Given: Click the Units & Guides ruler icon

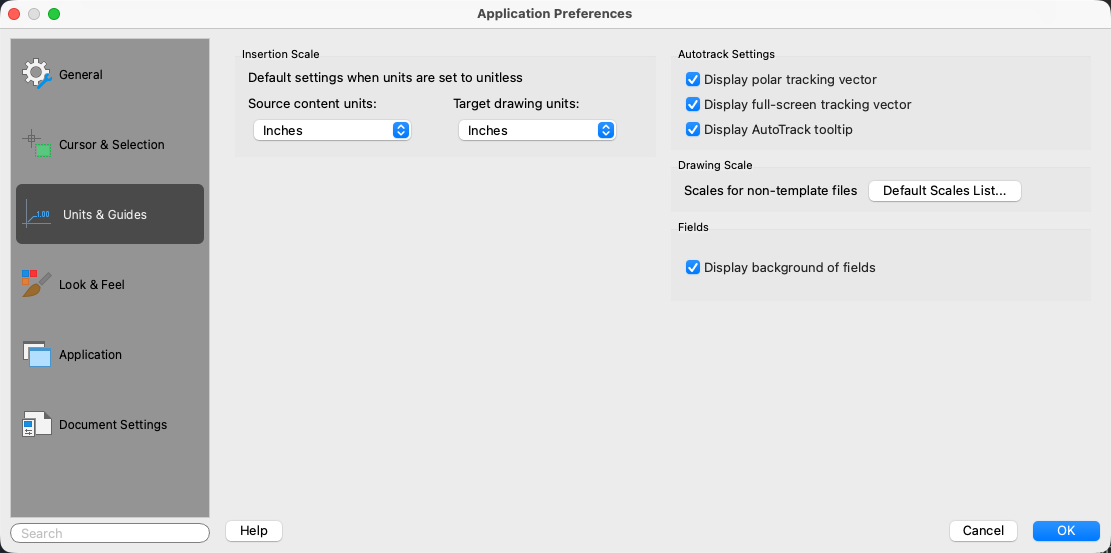Looking at the screenshot, I should 38,214.
